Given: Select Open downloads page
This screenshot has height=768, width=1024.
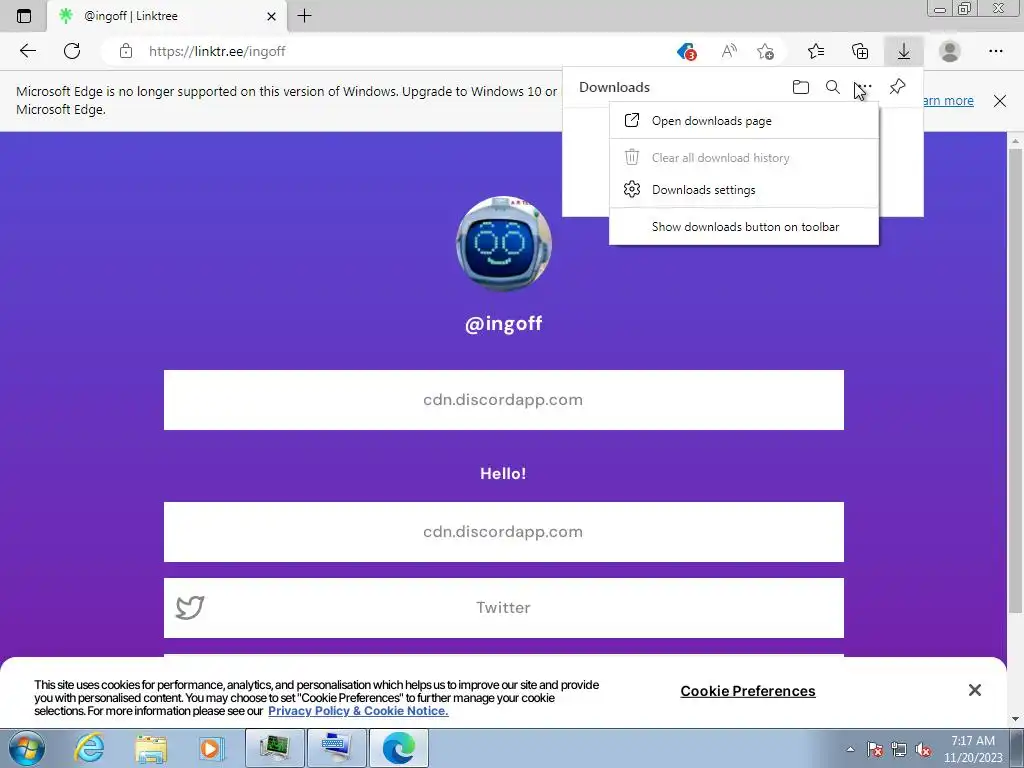Looking at the screenshot, I should (744, 121).
